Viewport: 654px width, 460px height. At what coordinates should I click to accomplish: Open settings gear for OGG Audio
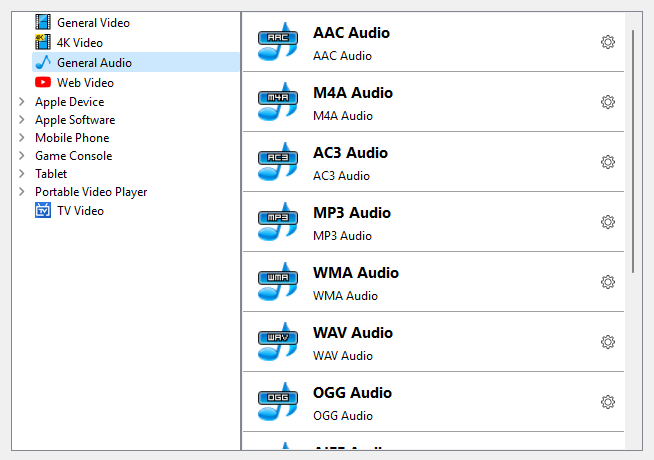608,402
